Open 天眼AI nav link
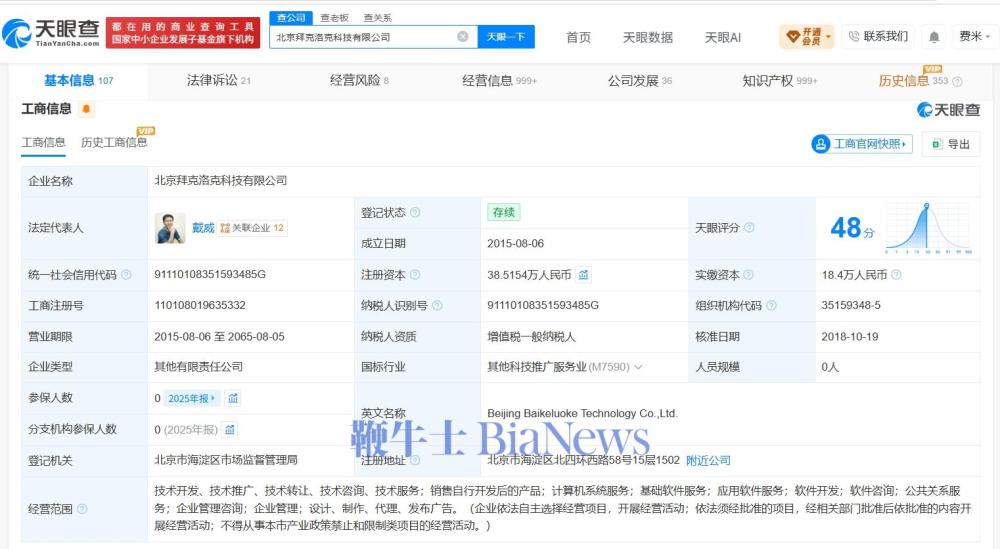This screenshot has width=1000, height=549. tap(723, 38)
